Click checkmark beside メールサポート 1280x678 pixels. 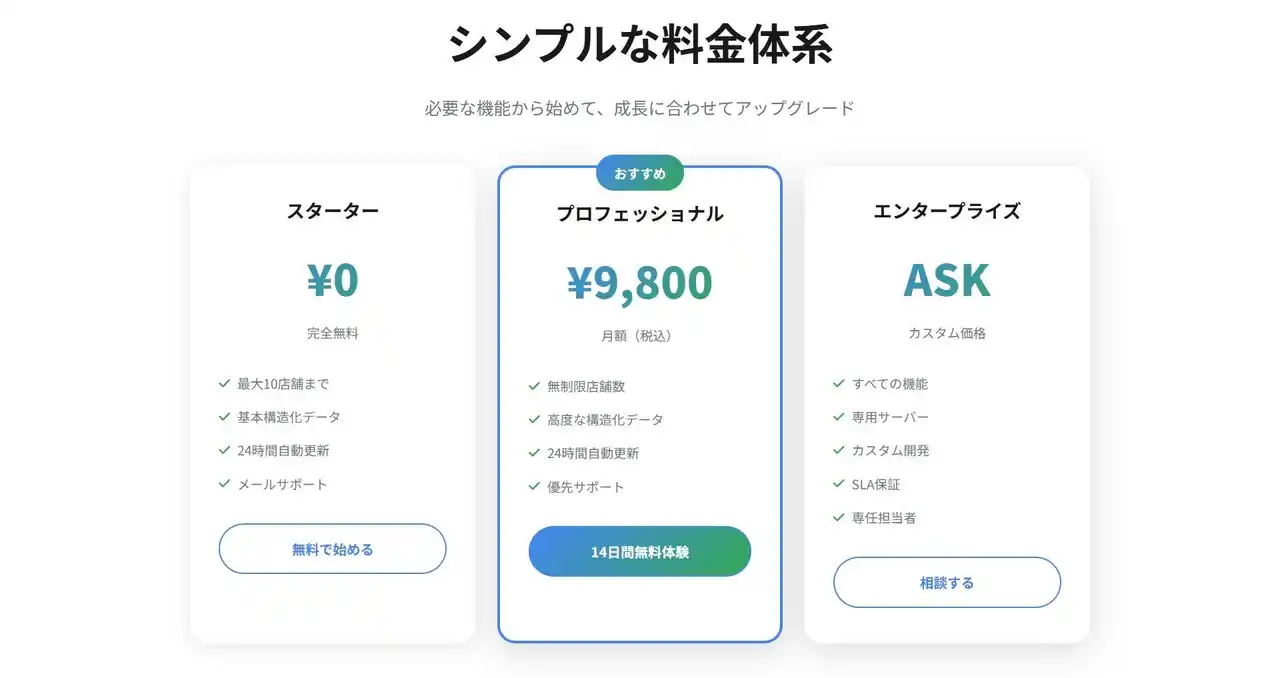[x=225, y=484]
